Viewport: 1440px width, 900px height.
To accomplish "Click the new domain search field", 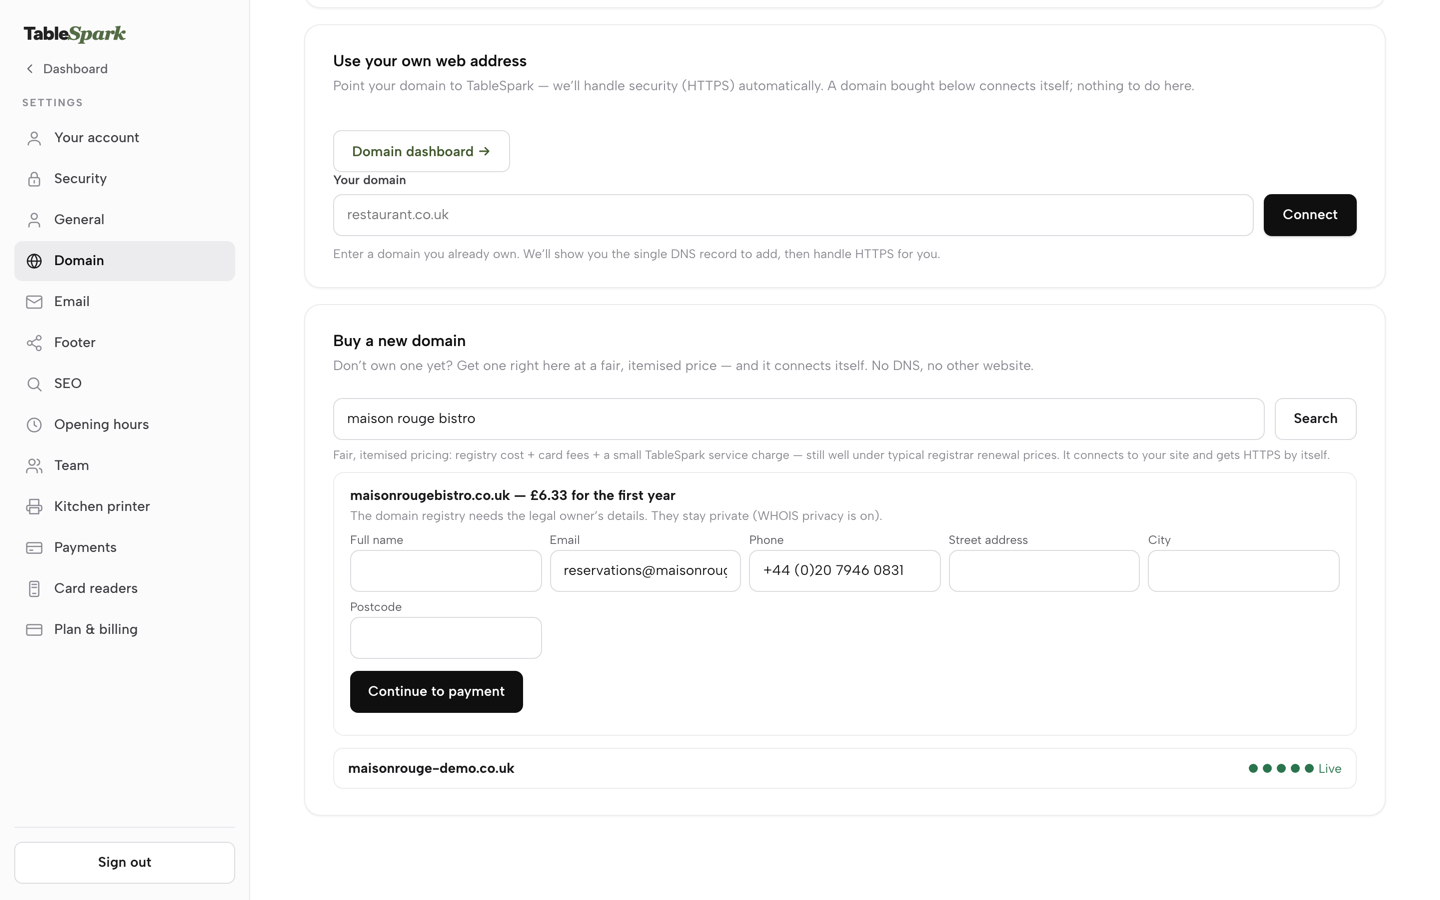I will (x=798, y=419).
